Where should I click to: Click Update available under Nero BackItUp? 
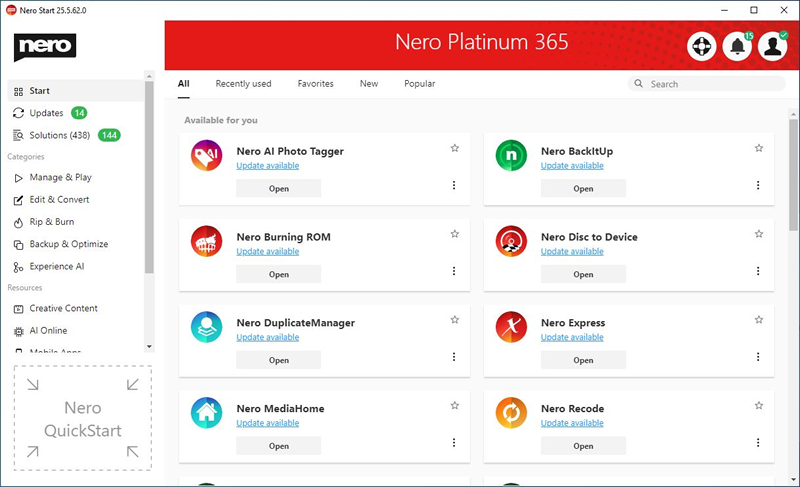tap(572, 166)
